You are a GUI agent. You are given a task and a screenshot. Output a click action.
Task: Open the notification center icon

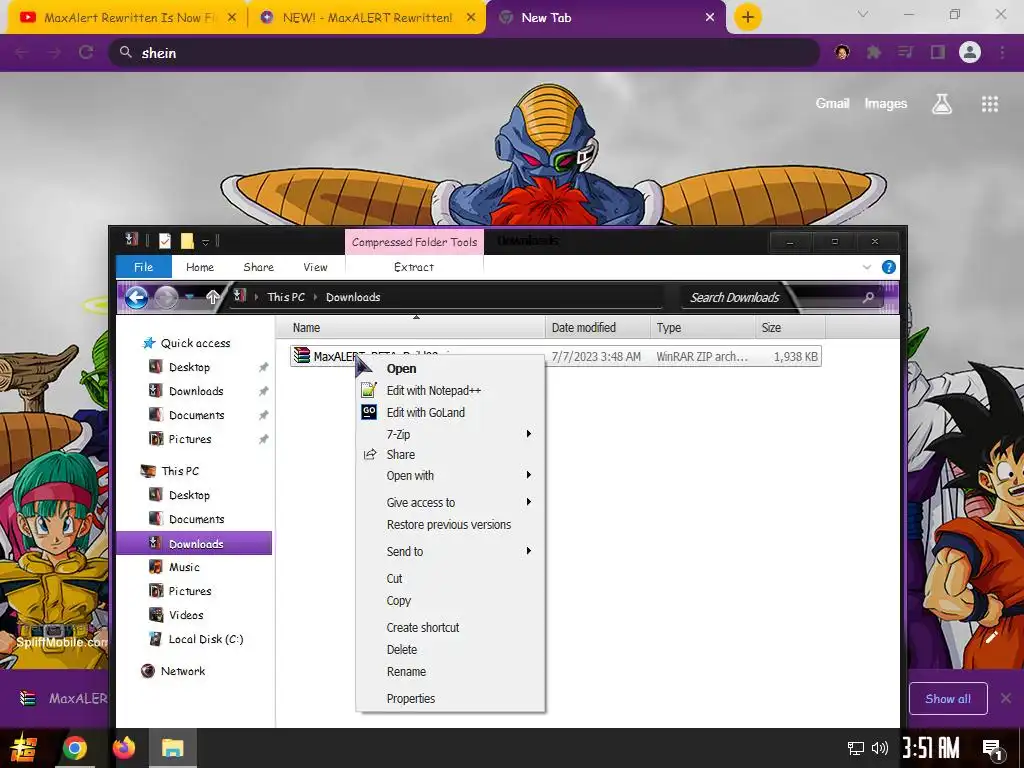[x=993, y=748]
